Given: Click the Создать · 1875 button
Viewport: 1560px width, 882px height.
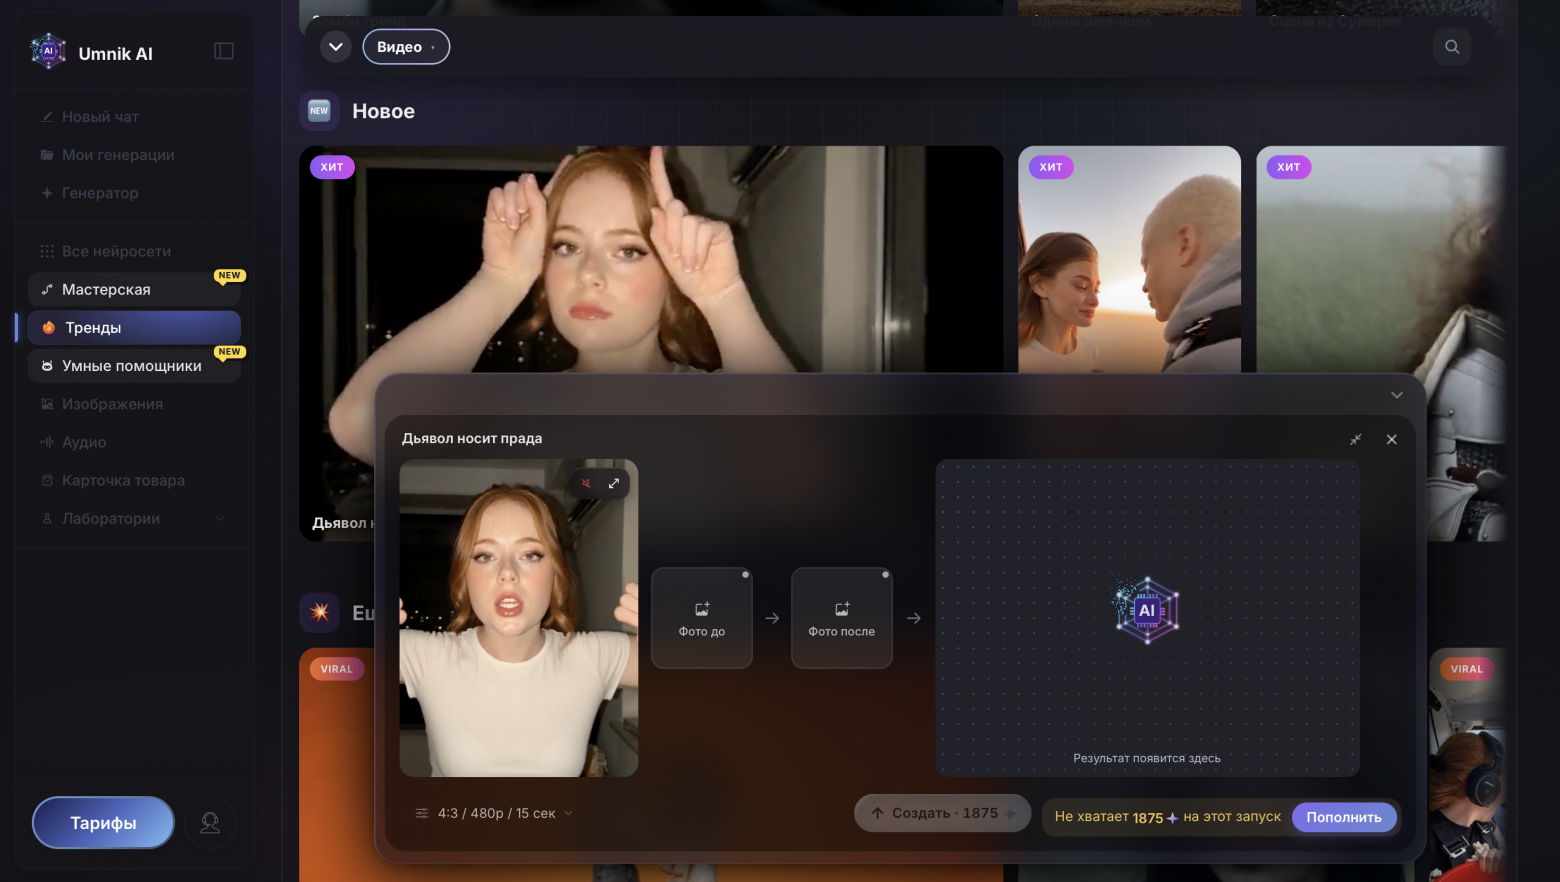Looking at the screenshot, I should [942, 813].
